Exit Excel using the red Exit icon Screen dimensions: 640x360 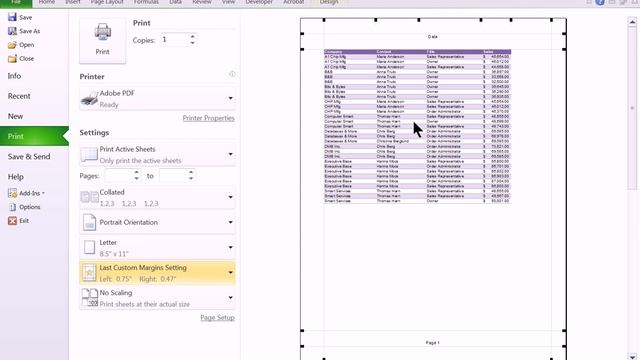12,221
